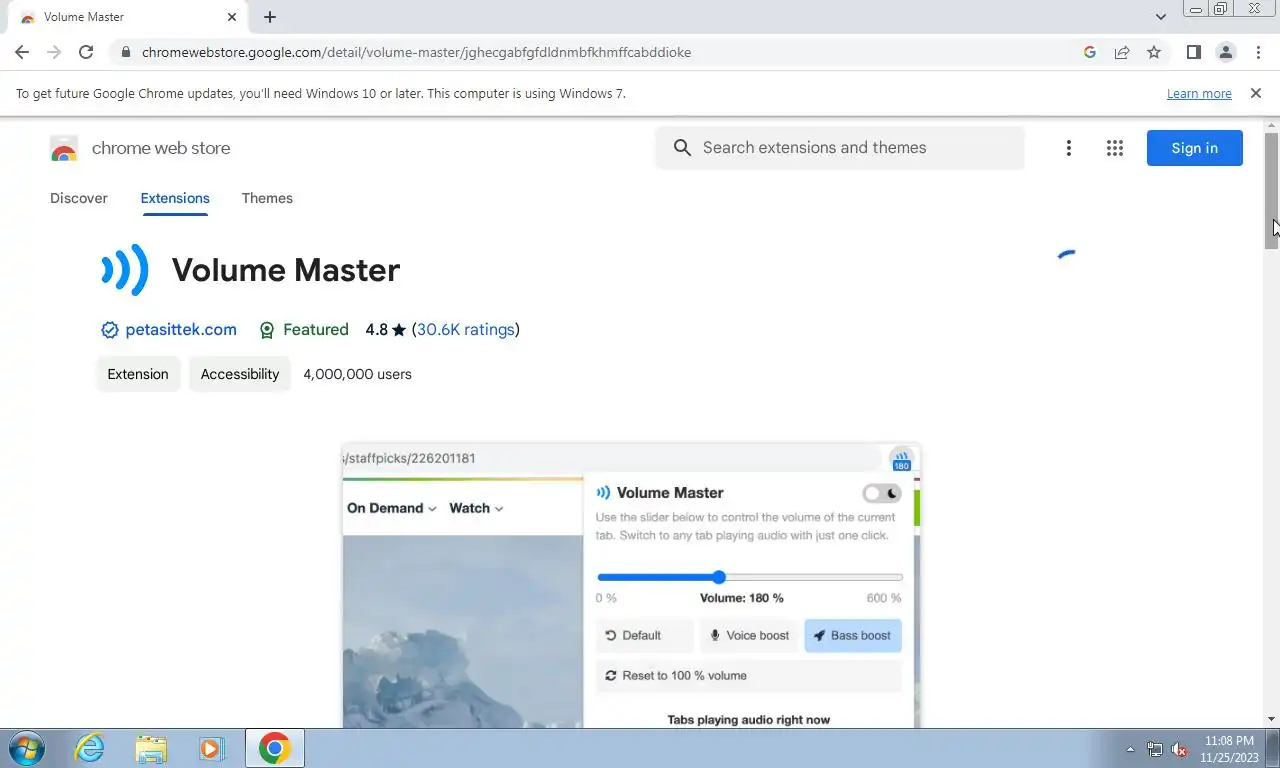Click the Accessibility category chip
1280x768 pixels.
click(x=240, y=374)
